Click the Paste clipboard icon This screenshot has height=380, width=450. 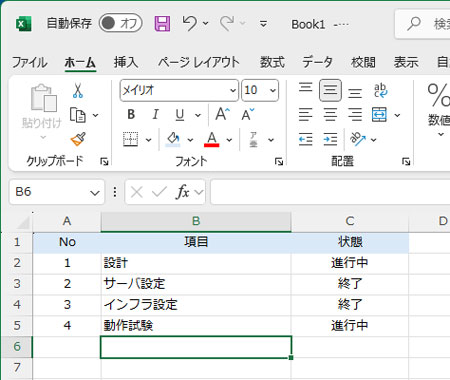43,98
